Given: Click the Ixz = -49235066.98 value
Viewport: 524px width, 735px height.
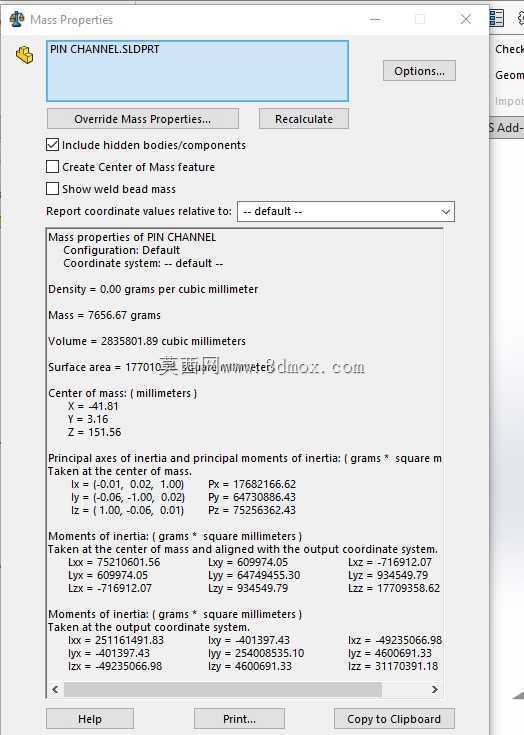Looking at the screenshot, I should point(395,640).
